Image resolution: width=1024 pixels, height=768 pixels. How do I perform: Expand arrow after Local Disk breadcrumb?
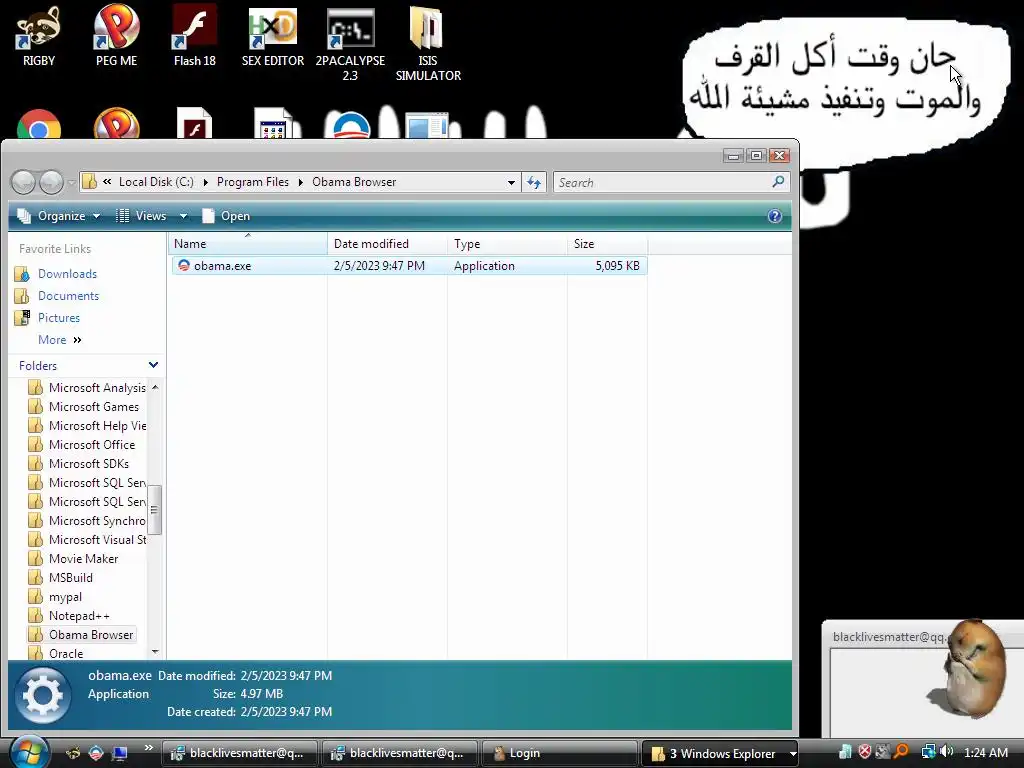pos(206,182)
